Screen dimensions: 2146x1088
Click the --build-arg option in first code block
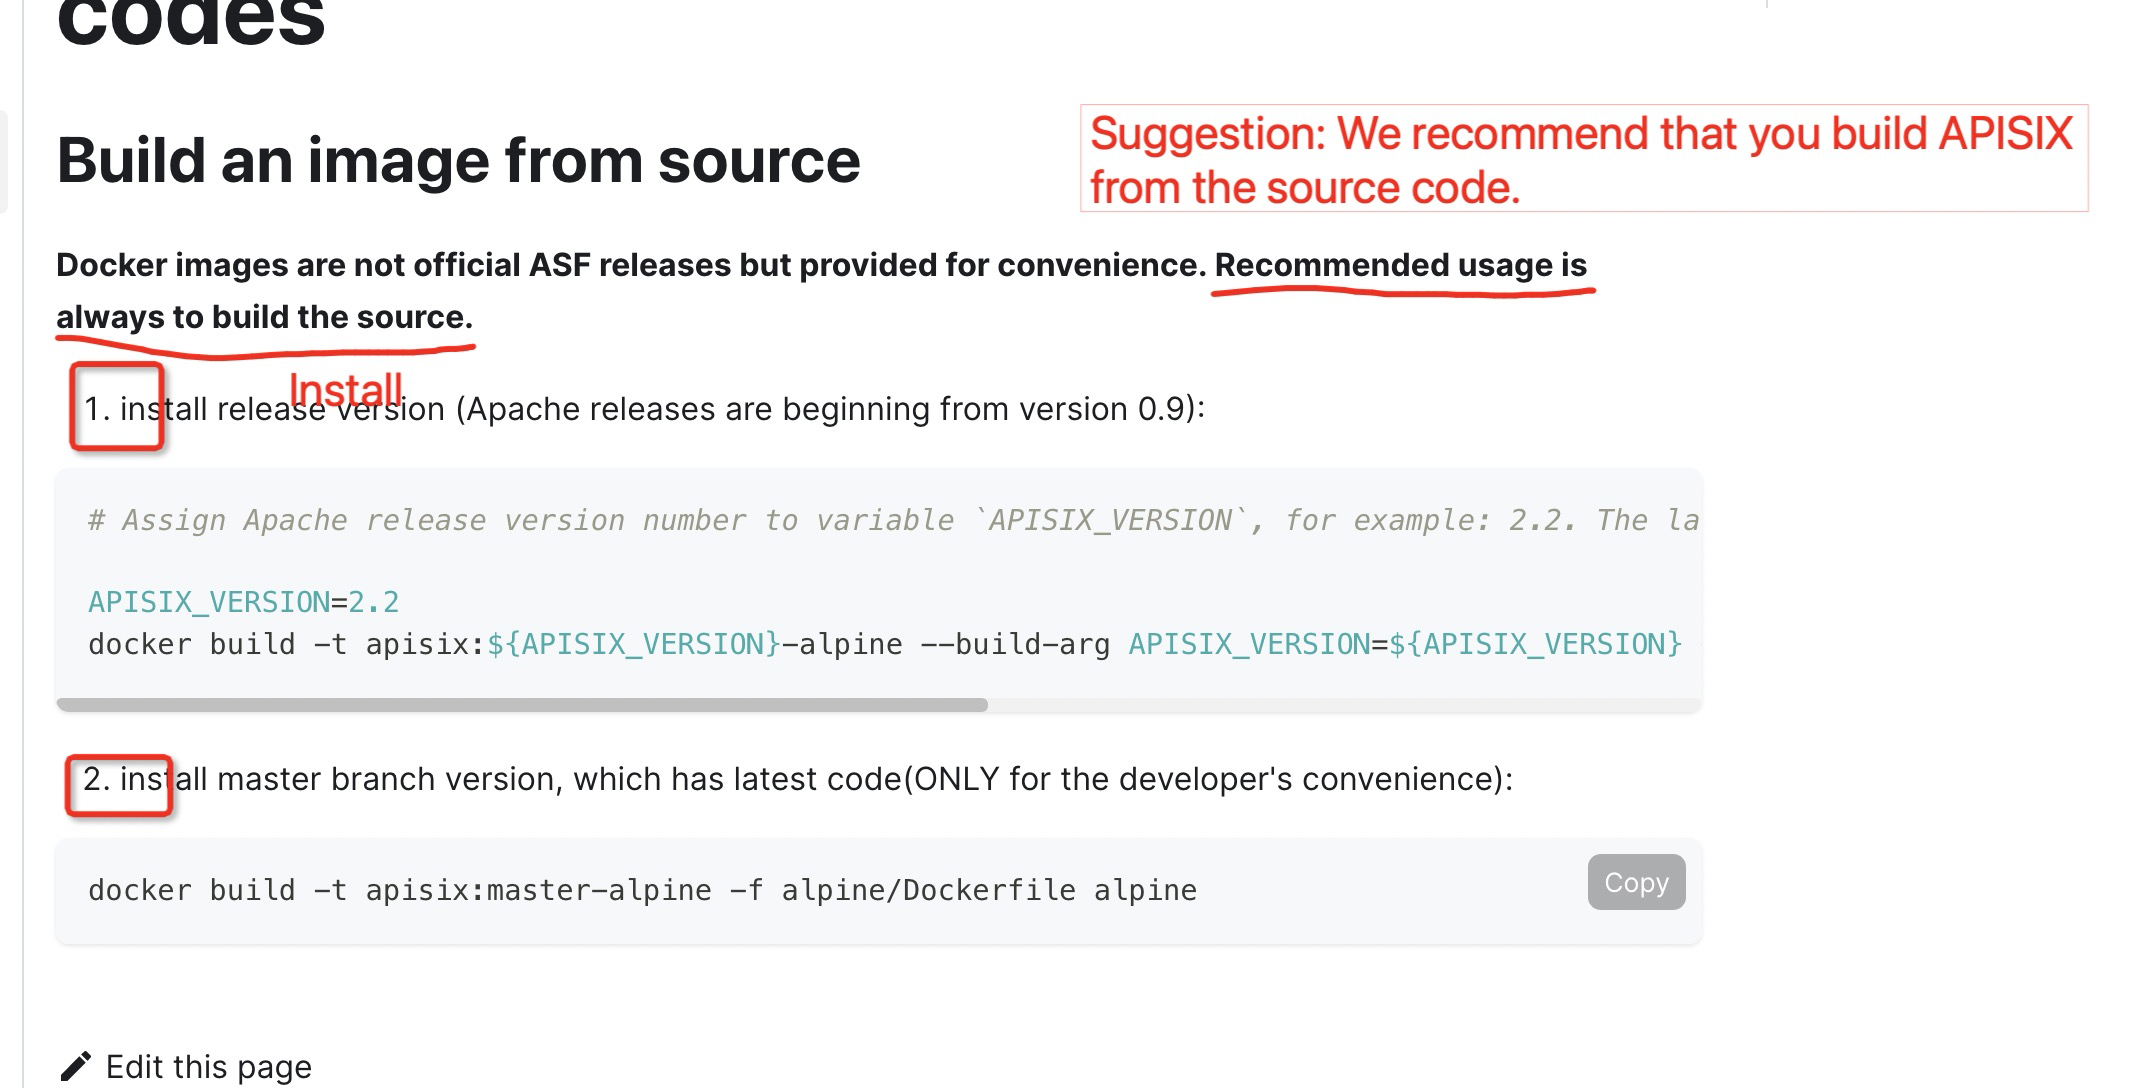1014,644
